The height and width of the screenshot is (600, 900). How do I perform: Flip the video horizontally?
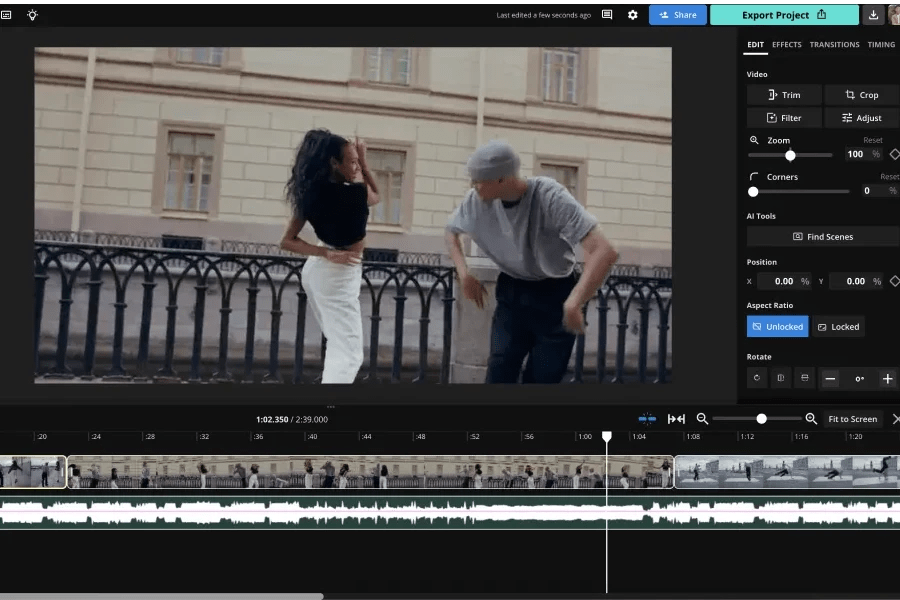(x=781, y=378)
